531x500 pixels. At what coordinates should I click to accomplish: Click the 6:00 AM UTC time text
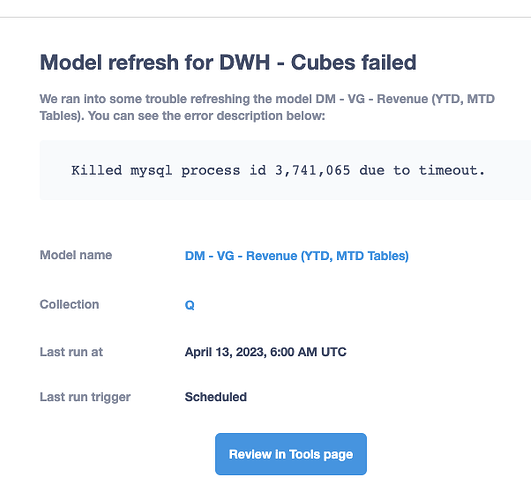tap(308, 352)
